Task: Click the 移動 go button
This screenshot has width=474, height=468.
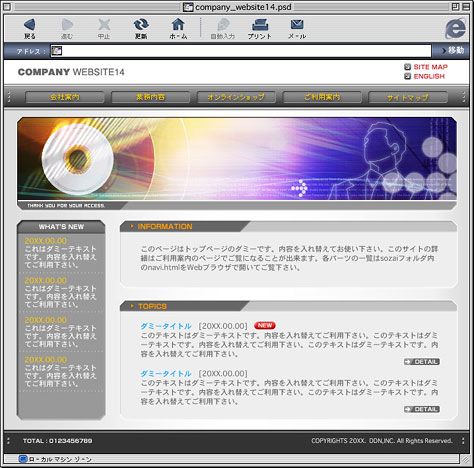Action: point(453,50)
